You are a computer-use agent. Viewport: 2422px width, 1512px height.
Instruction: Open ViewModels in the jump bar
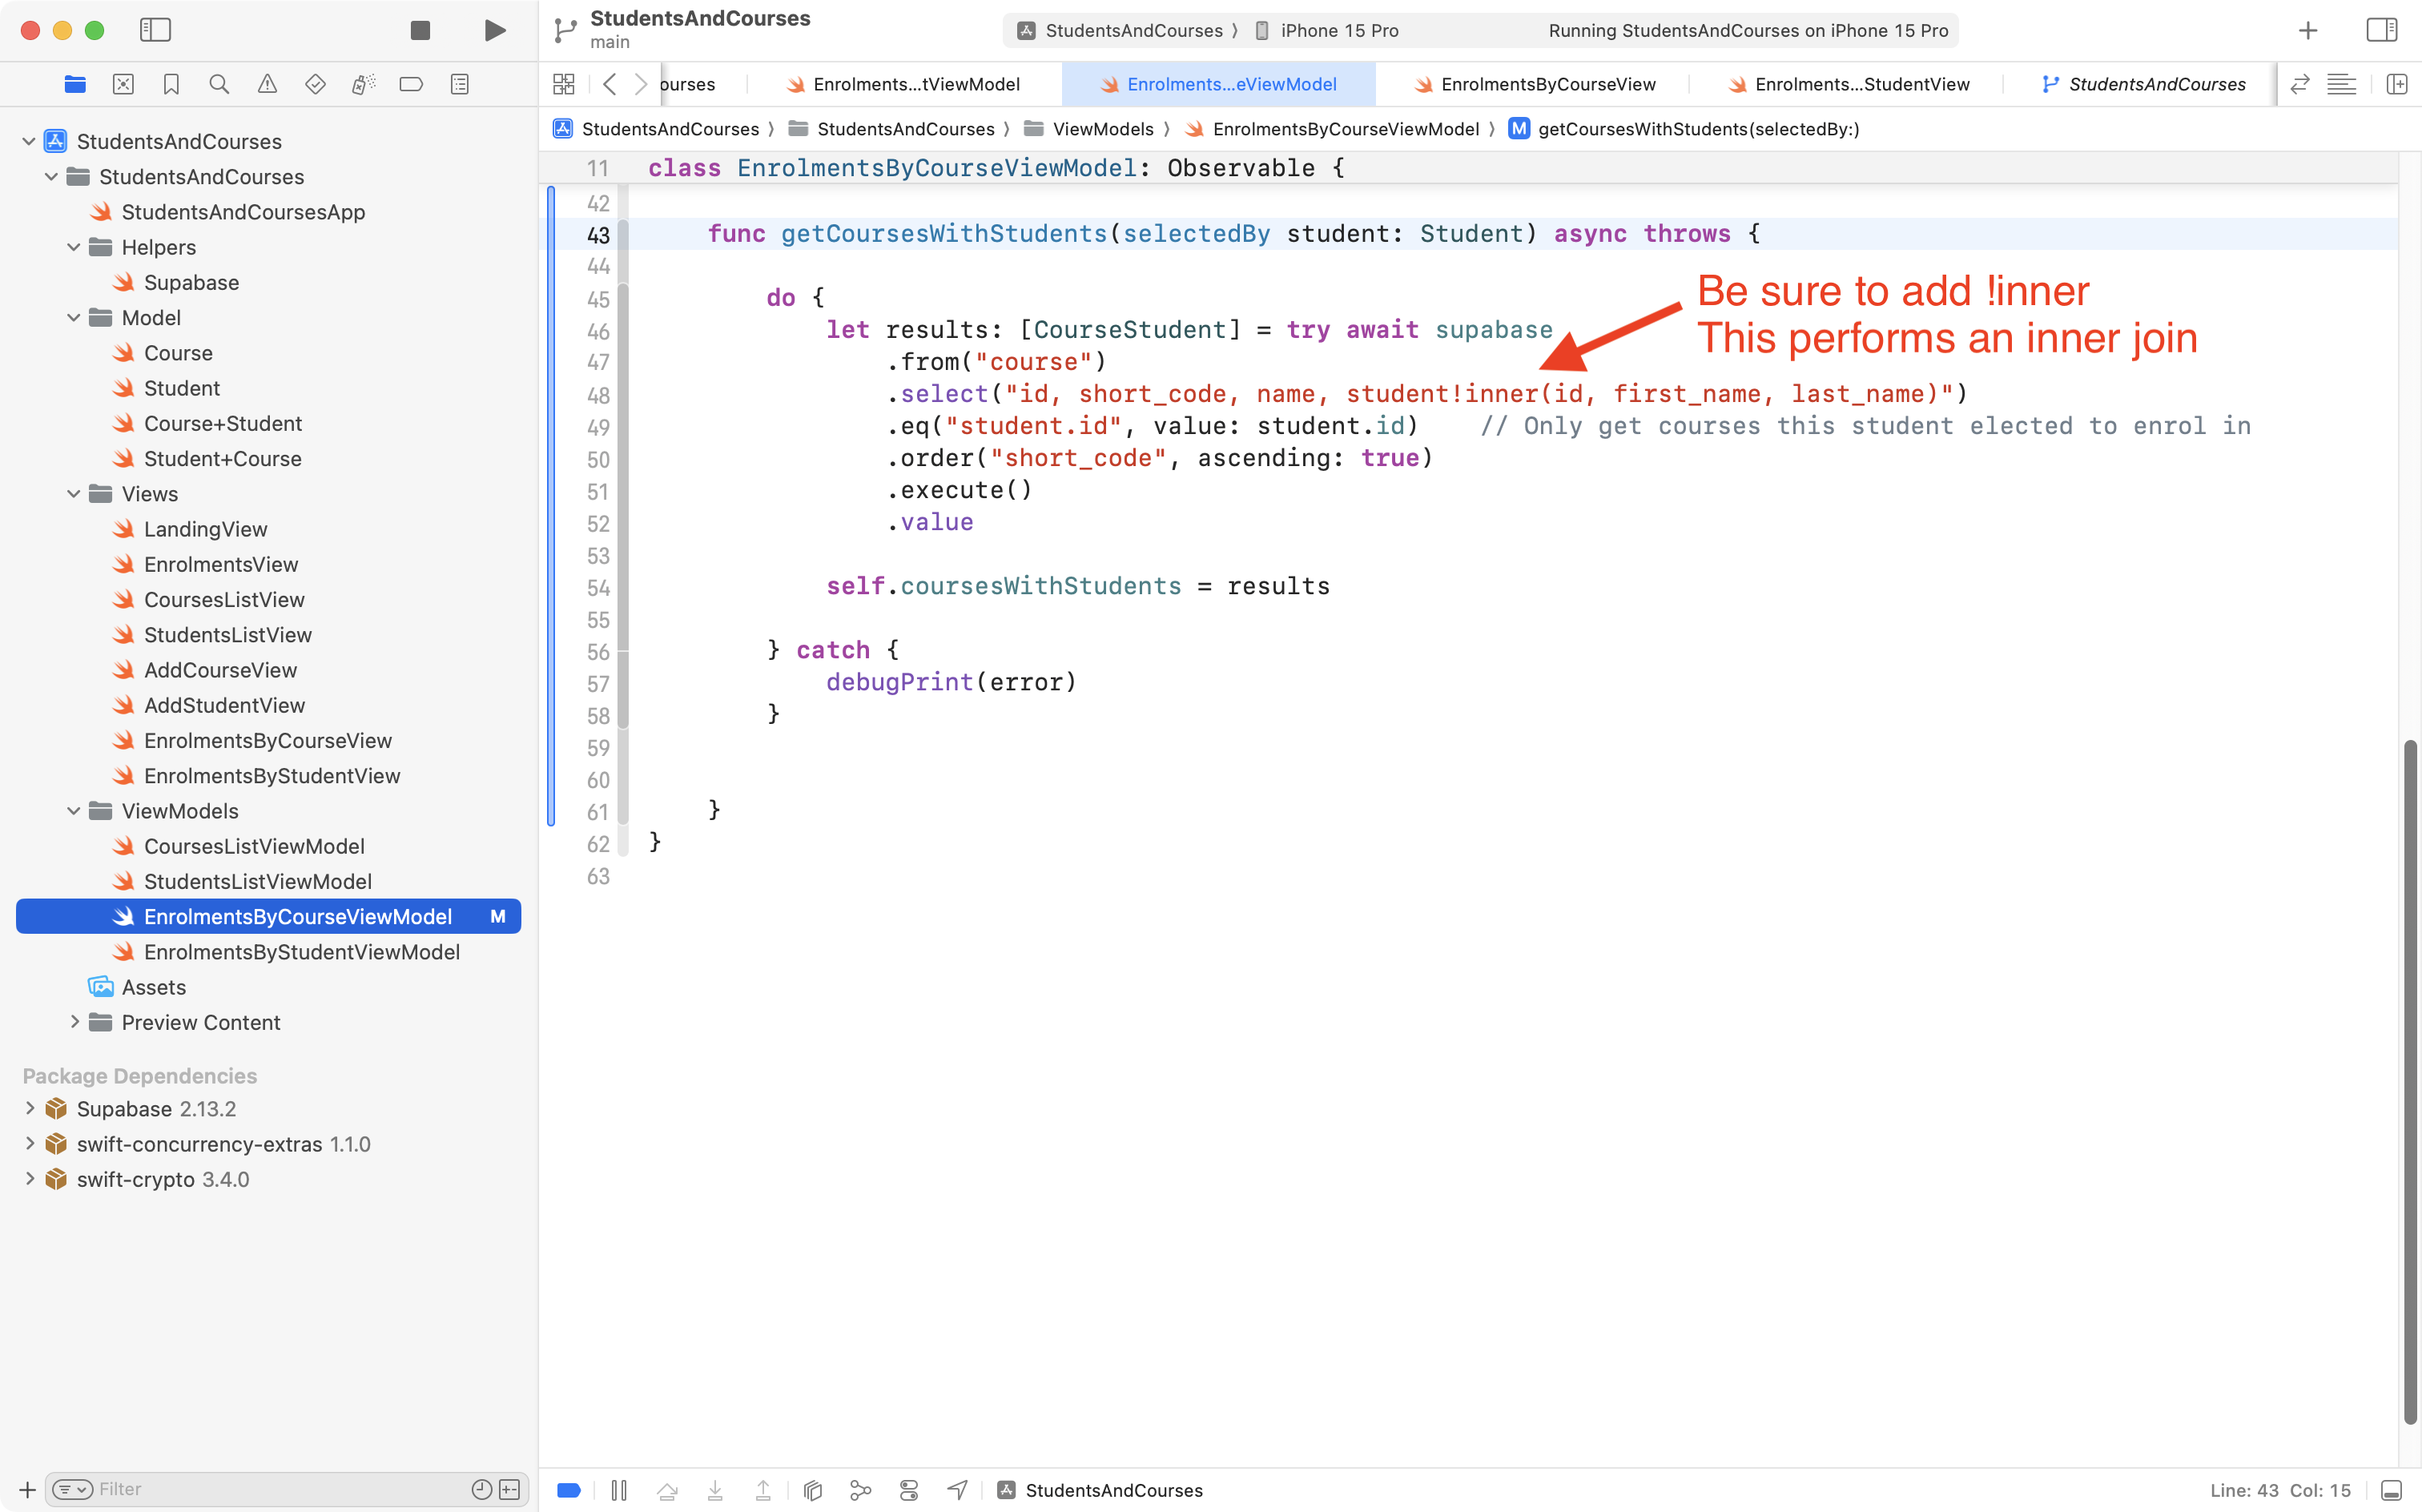tap(1103, 128)
